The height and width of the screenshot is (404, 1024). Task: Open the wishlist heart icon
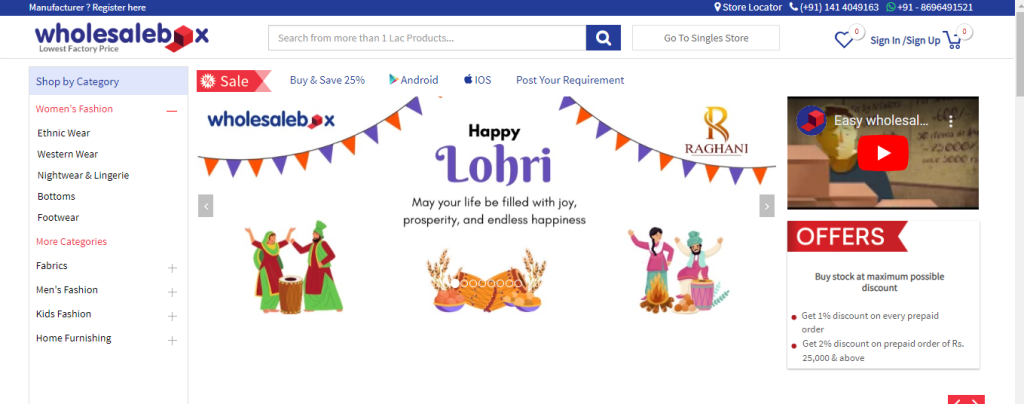844,40
